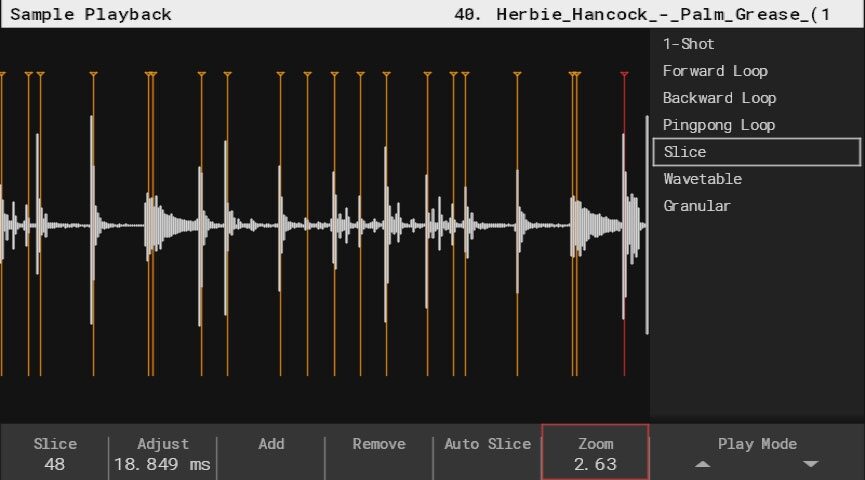Select the Zoom 2.63 parameter
This screenshot has width=865, height=480.
[x=595, y=452]
